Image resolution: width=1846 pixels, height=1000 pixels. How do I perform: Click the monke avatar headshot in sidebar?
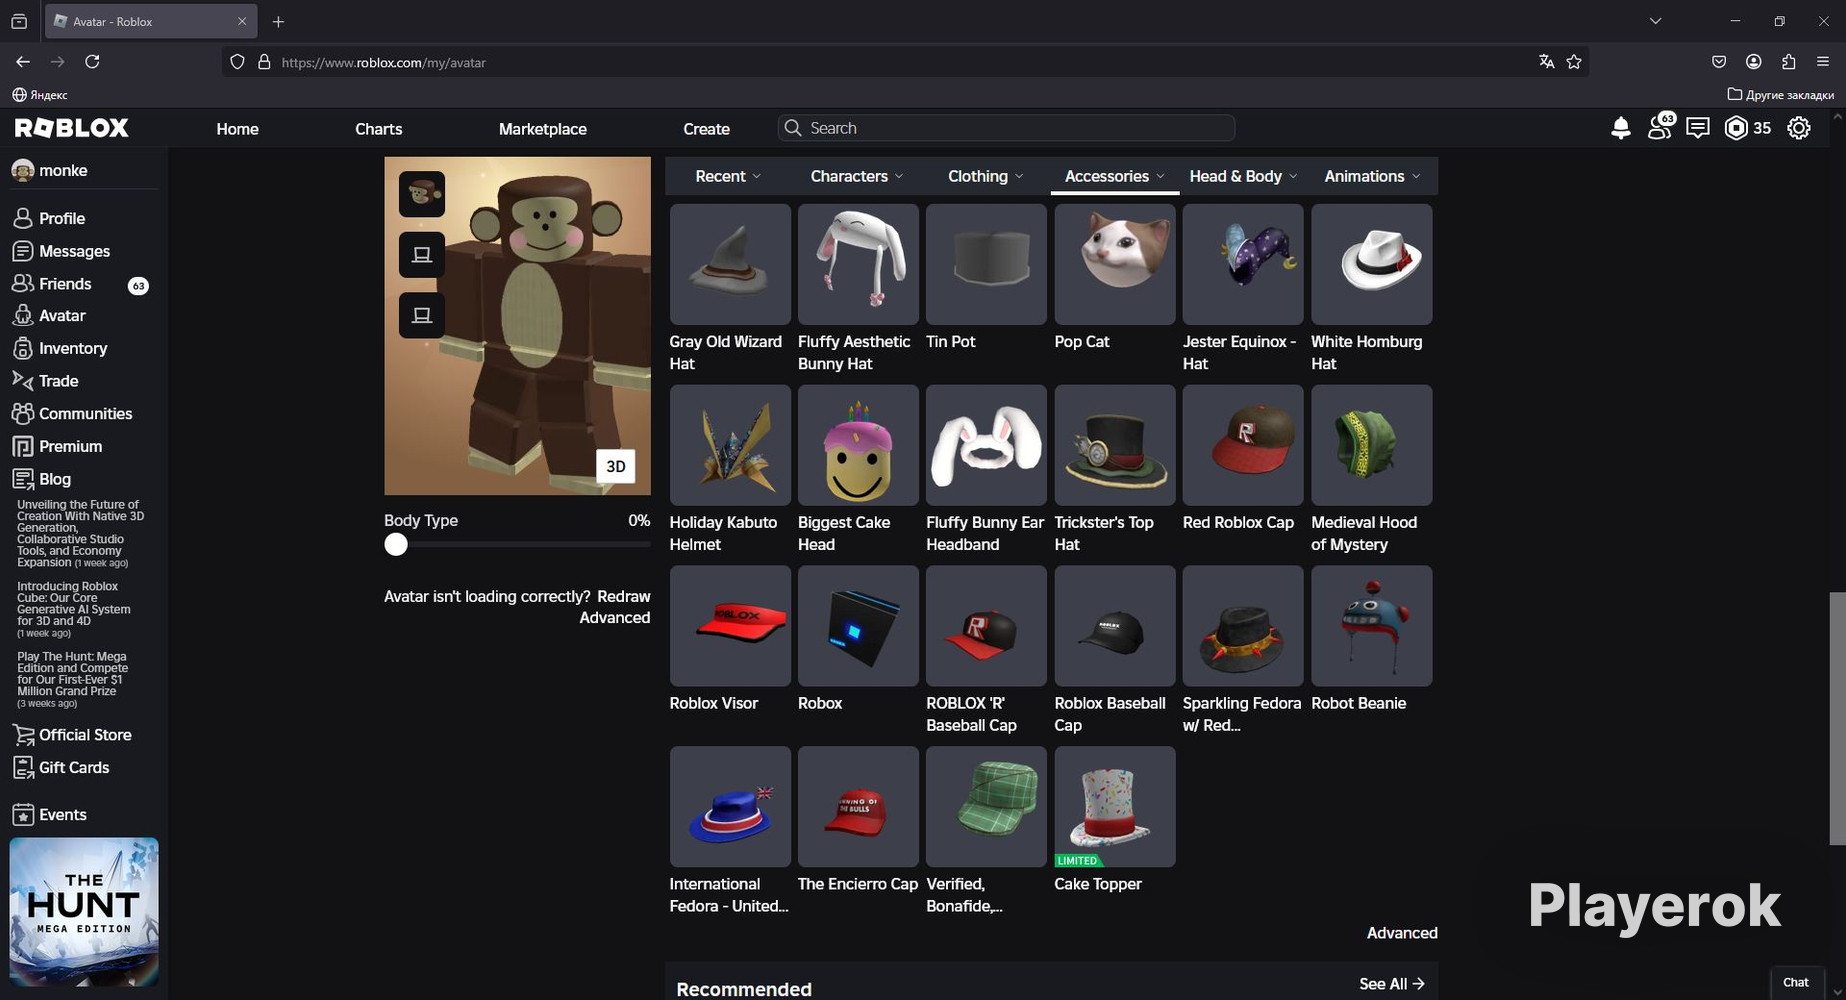(x=22, y=170)
